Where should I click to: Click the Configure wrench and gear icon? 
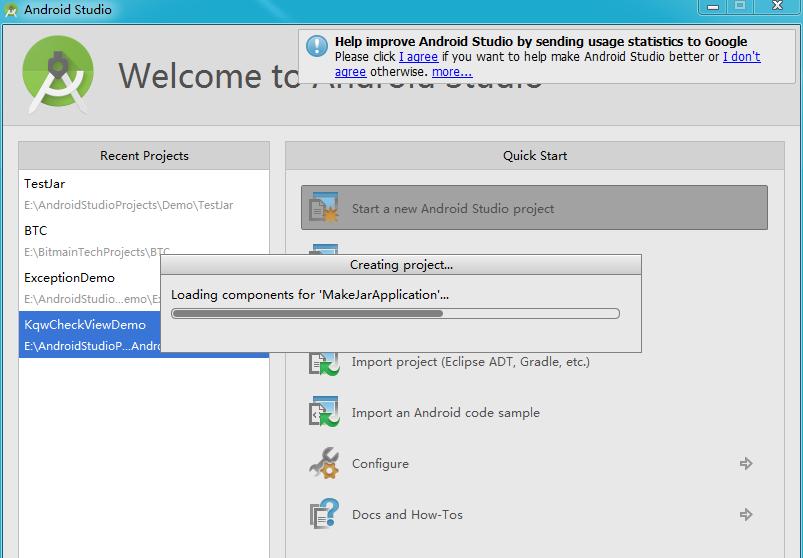pyautogui.click(x=324, y=463)
